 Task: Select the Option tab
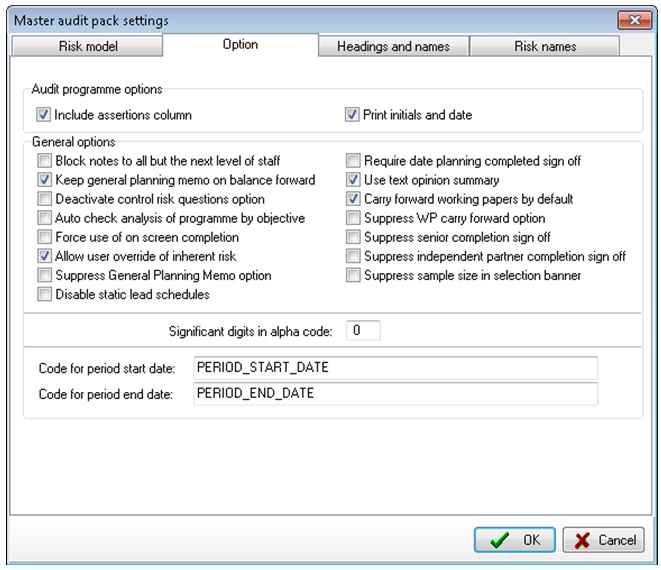click(x=240, y=45)
